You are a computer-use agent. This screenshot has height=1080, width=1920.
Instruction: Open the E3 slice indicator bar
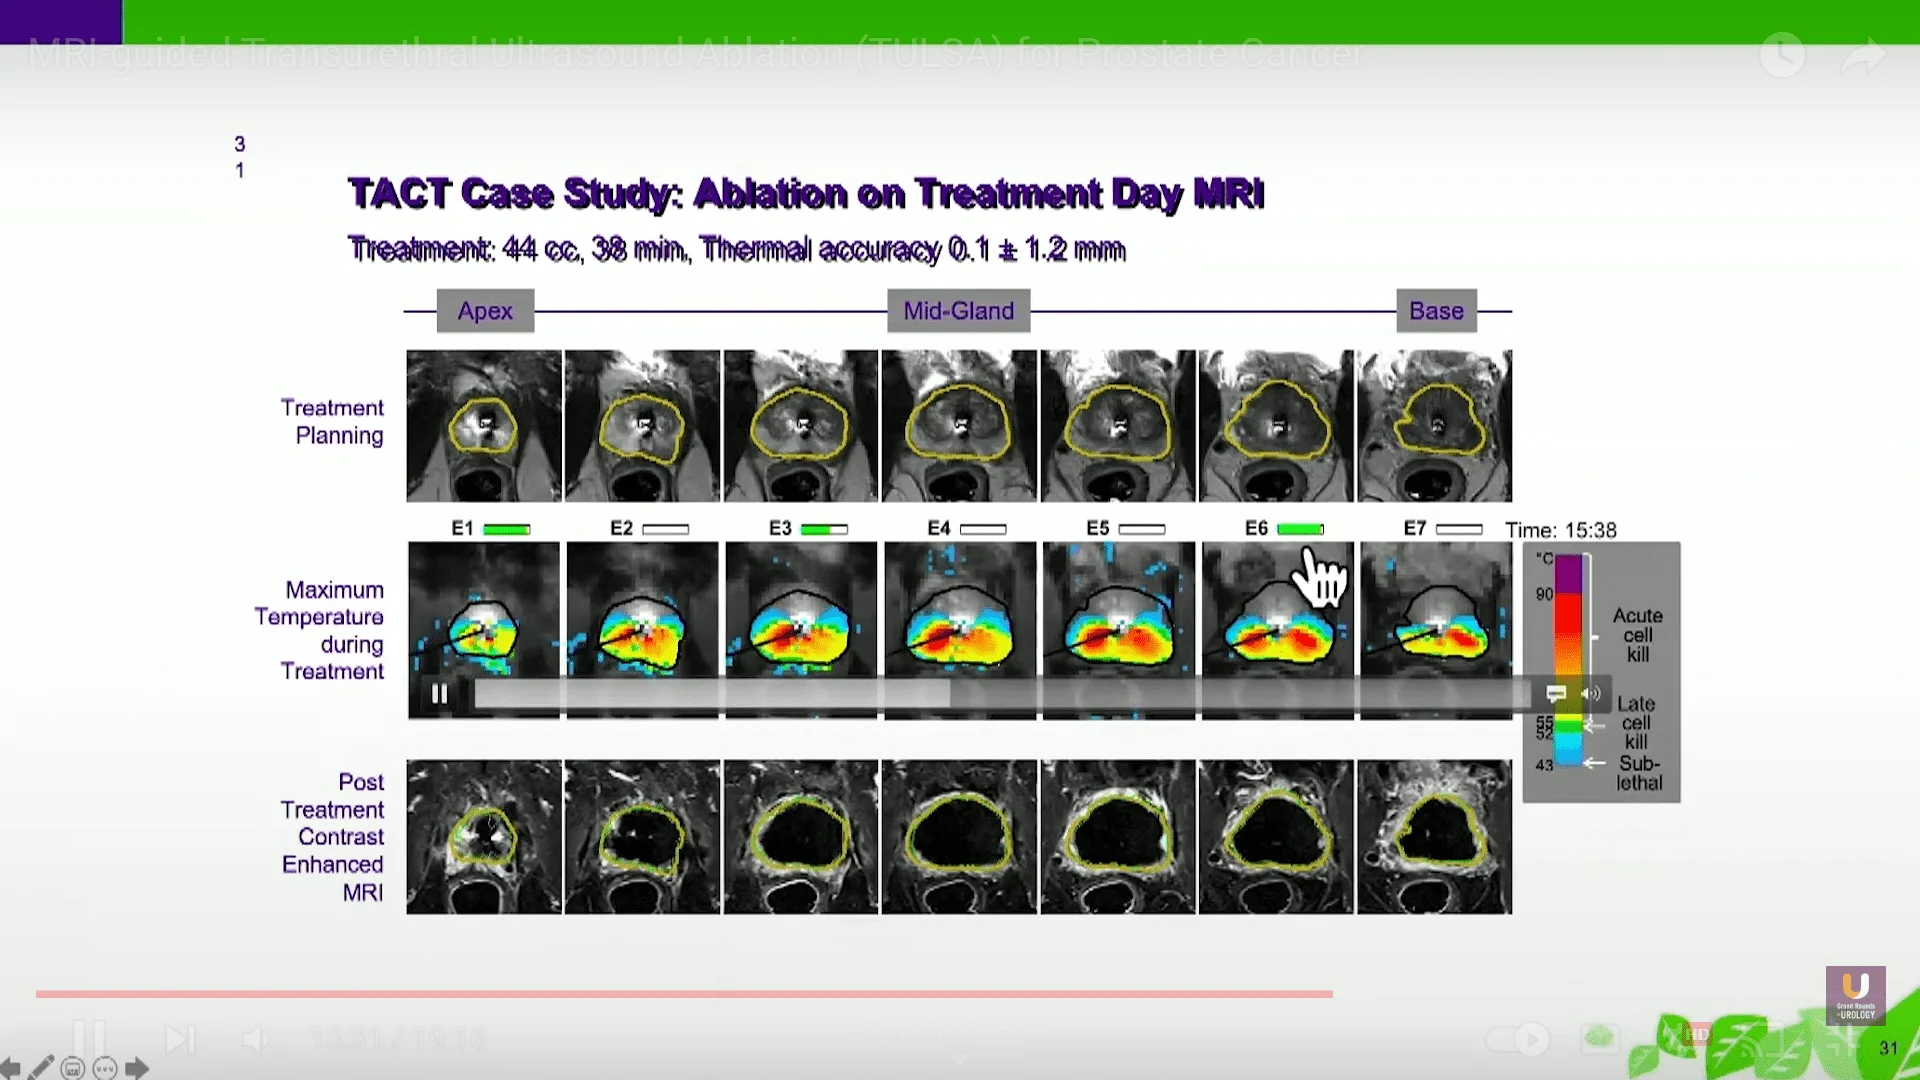(824, 527)
